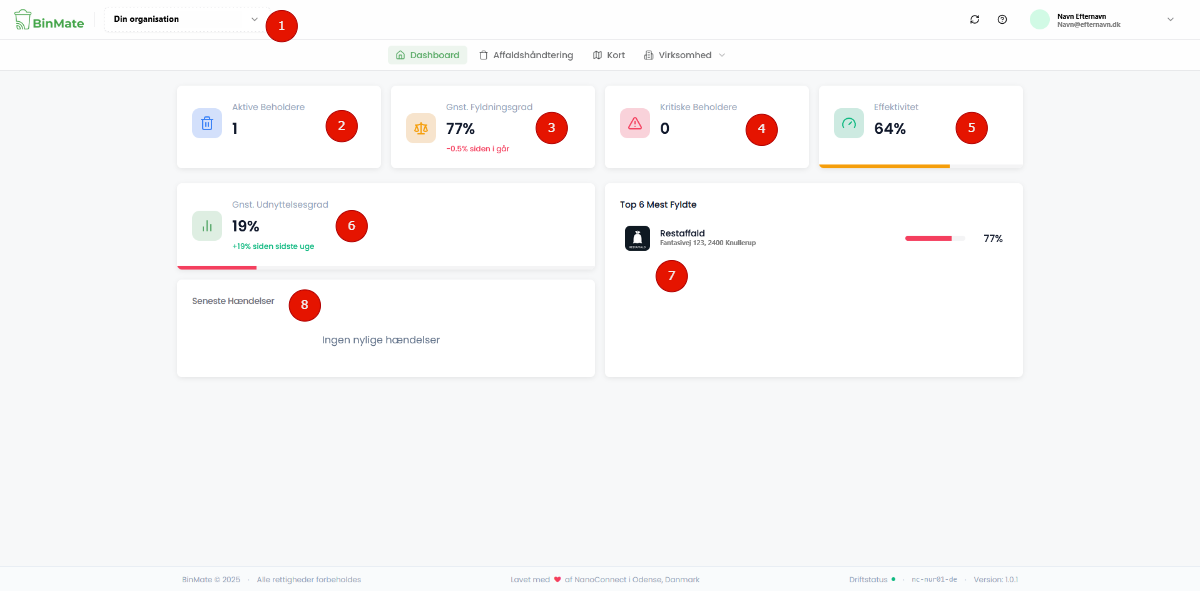Expand the Virksomhed menu
Image resolution: width=1200 pixels, height=591 pixels.
(x=684, y=55)
